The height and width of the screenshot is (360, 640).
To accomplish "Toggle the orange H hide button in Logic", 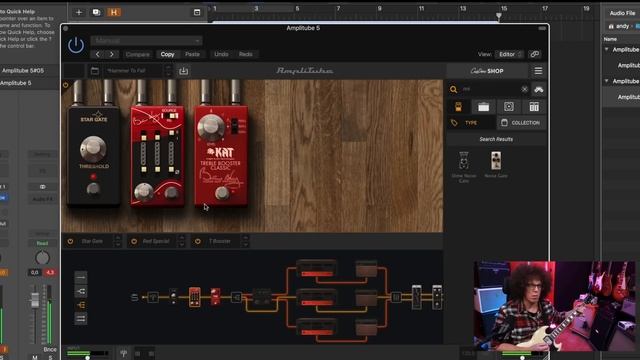I will click(x=114, y=12).
